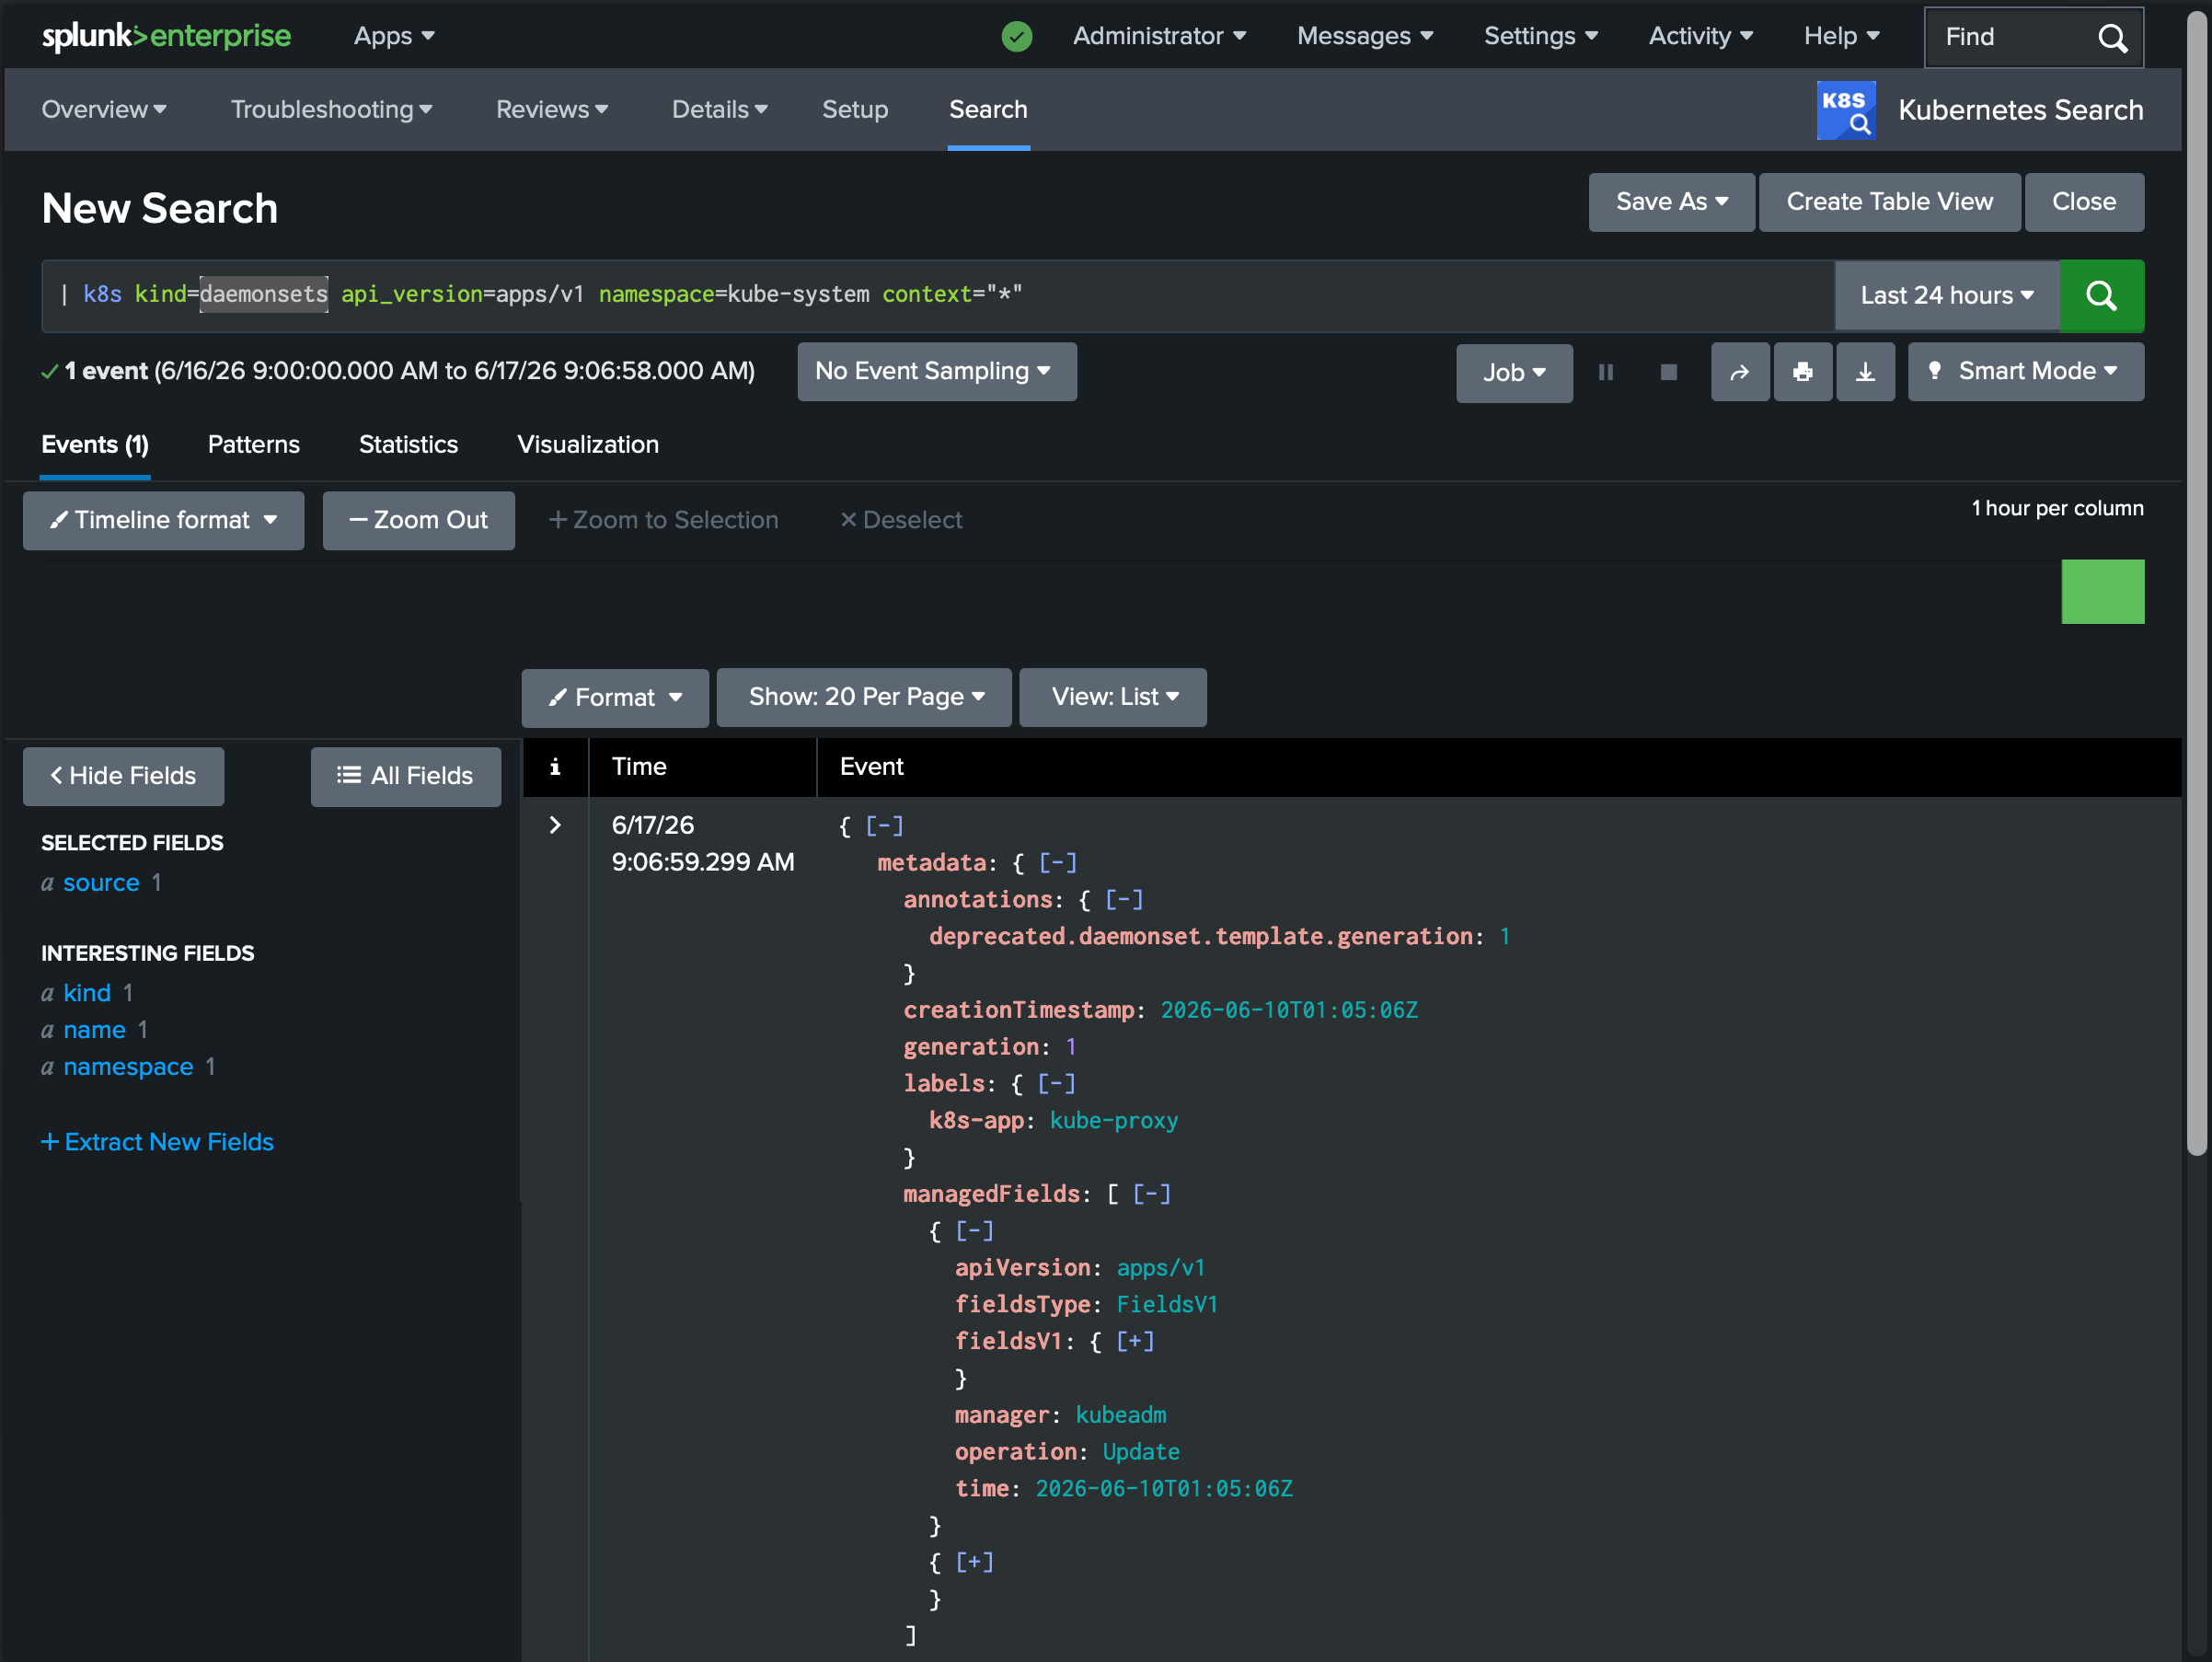
Task: Open the Format dropdown
Action: coord(615,697)
